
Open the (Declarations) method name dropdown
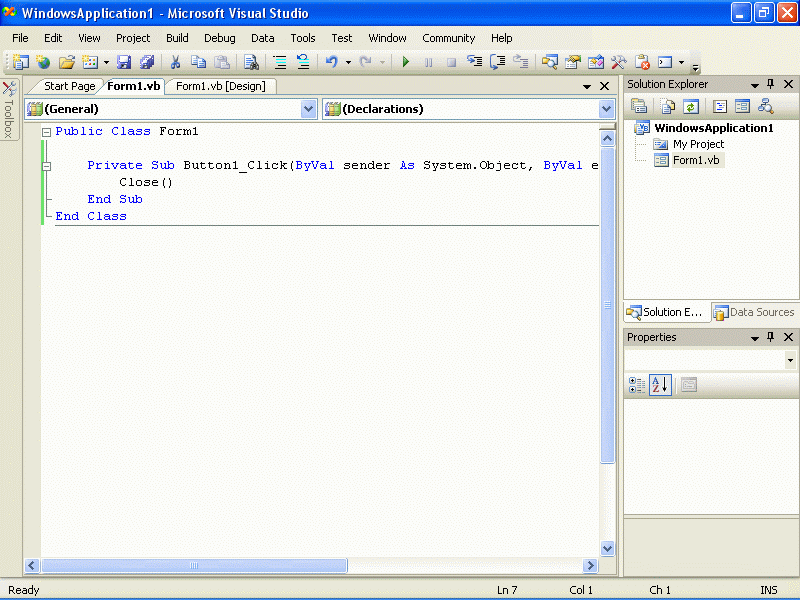(x=606, y=109)
